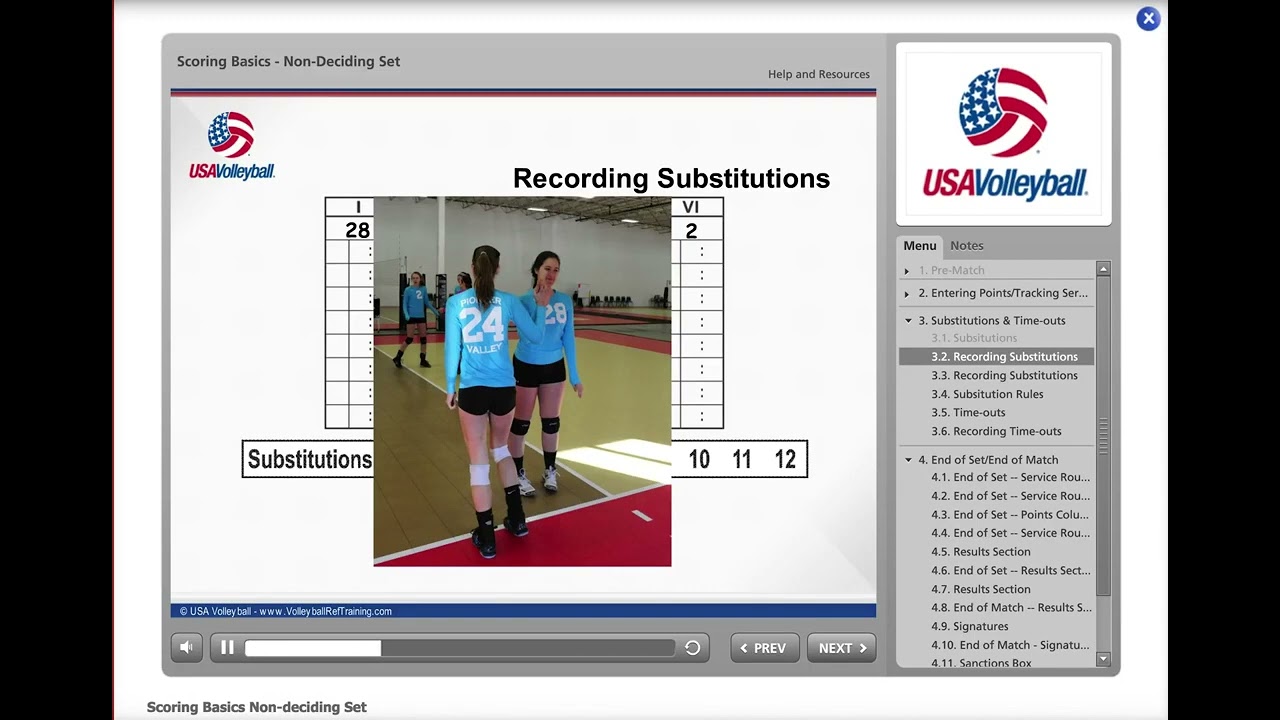Click the column I header

pyautogui.click(x=358, y=207)
